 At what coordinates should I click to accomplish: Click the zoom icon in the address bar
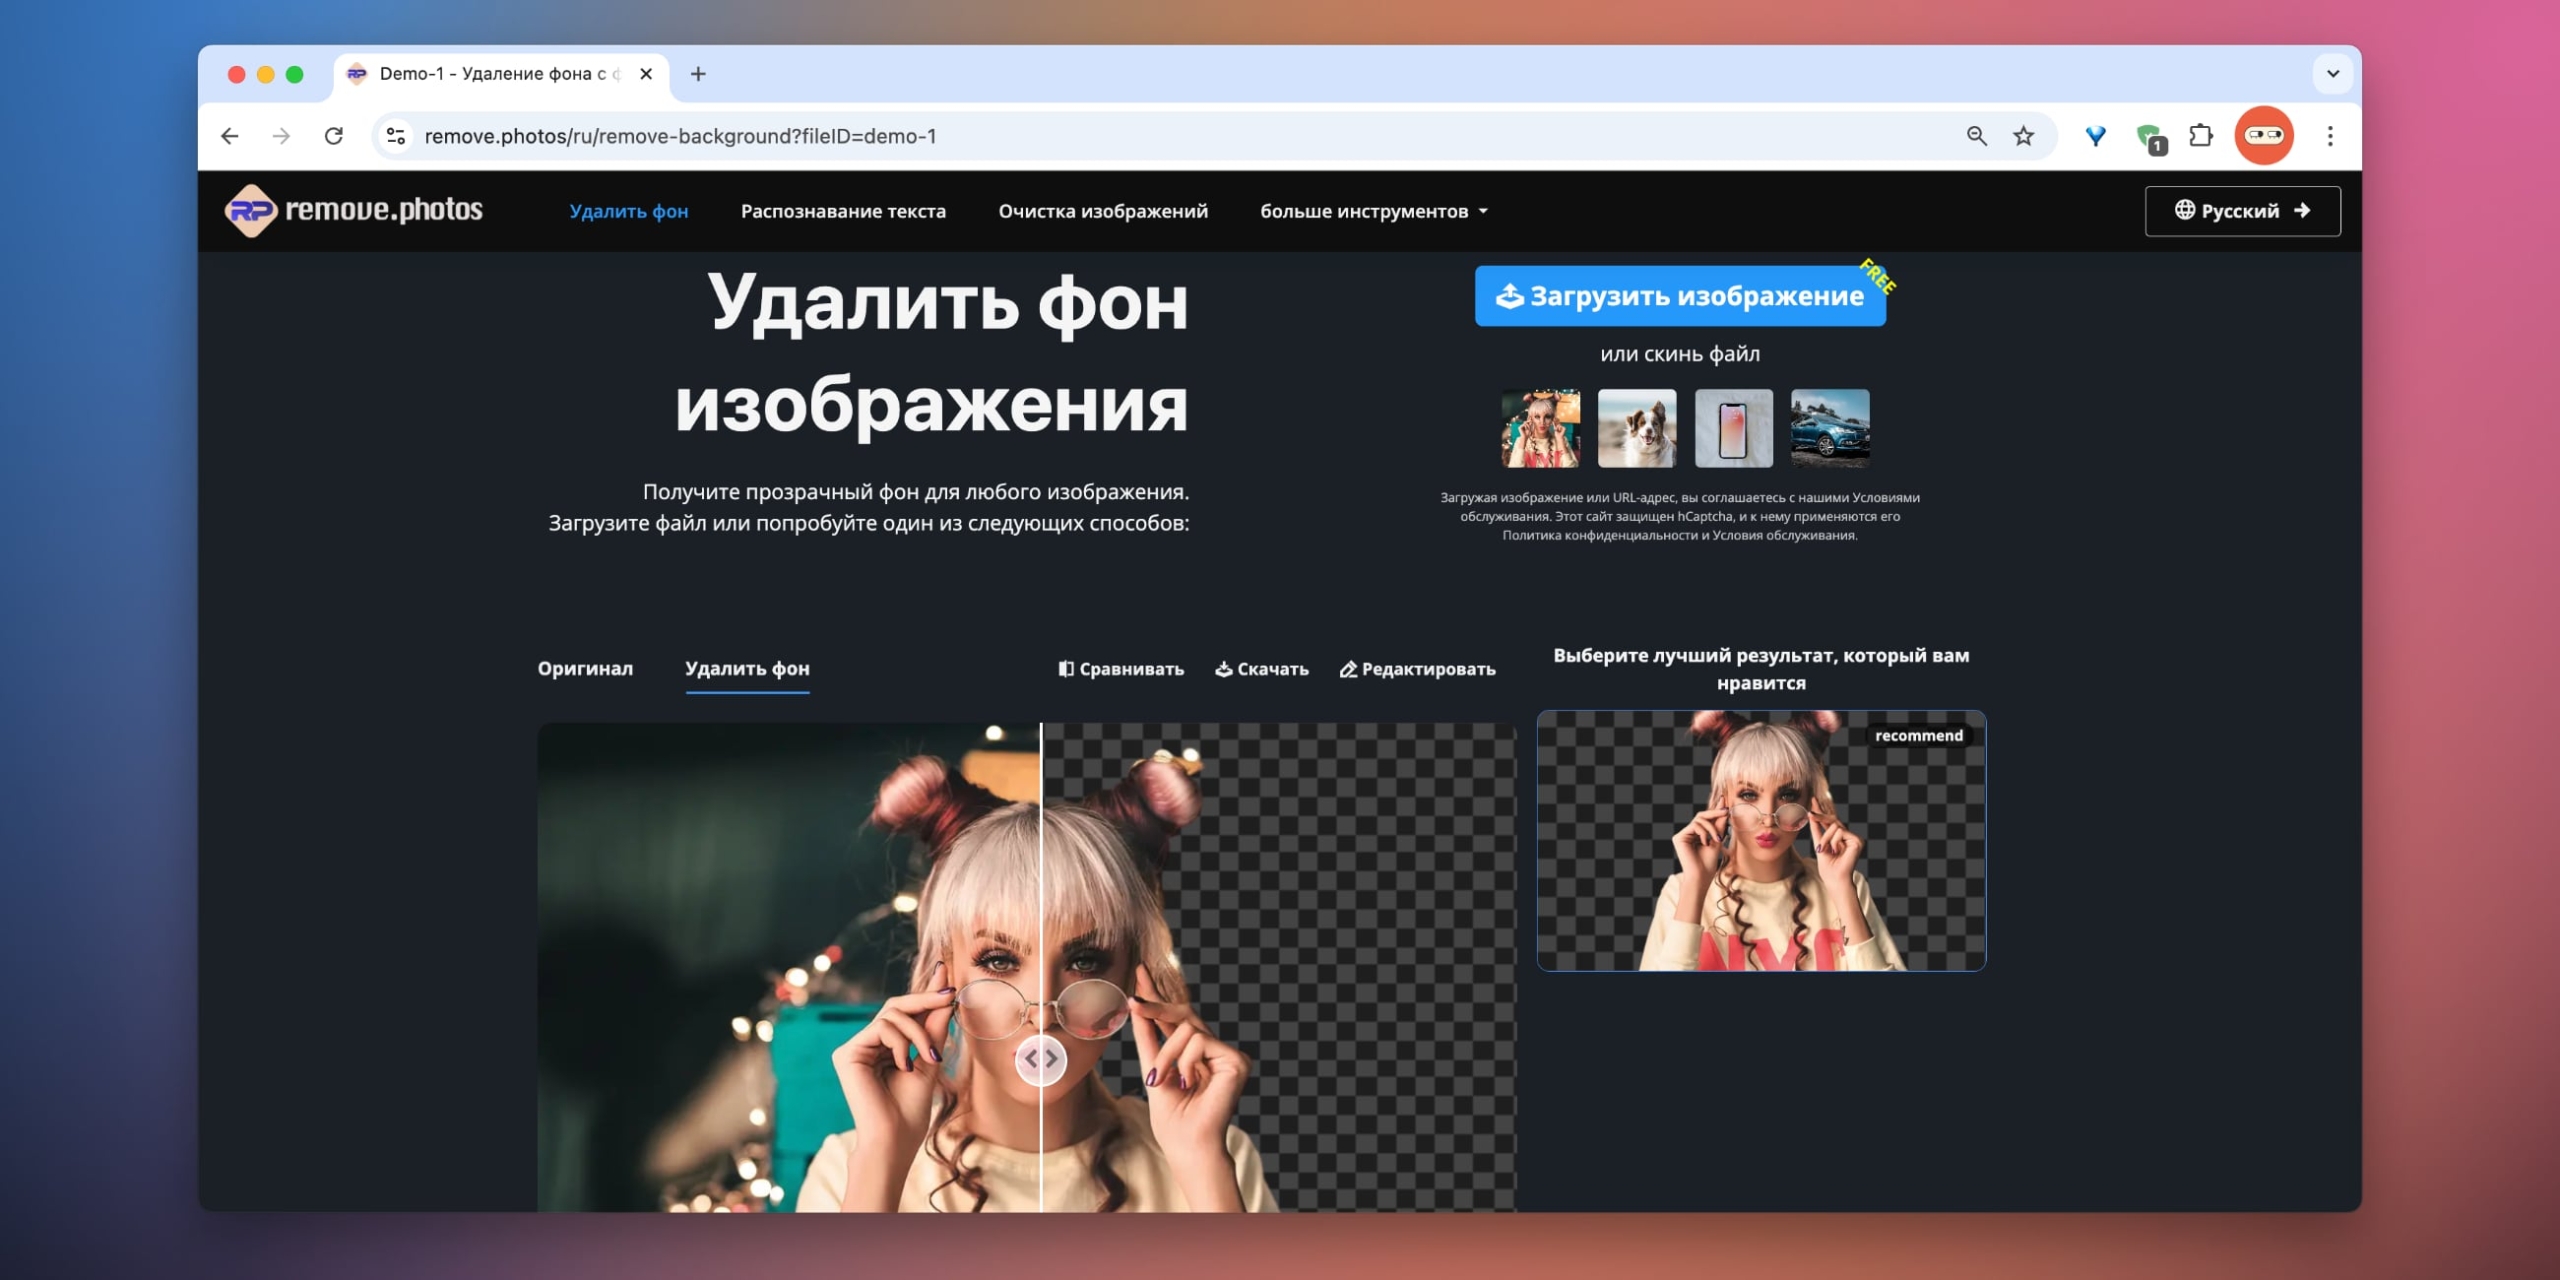1977,135
